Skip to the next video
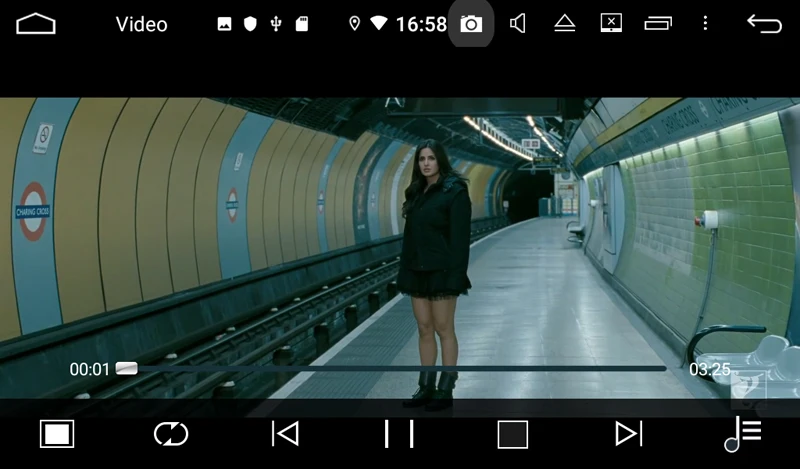800x469 pixels. [x=629, y=434]
